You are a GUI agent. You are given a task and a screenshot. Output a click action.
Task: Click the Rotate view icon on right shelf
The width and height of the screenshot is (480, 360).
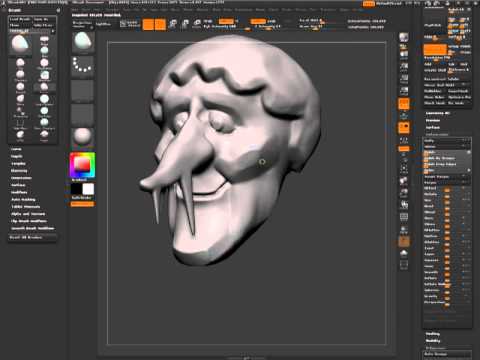click(404, 204)
